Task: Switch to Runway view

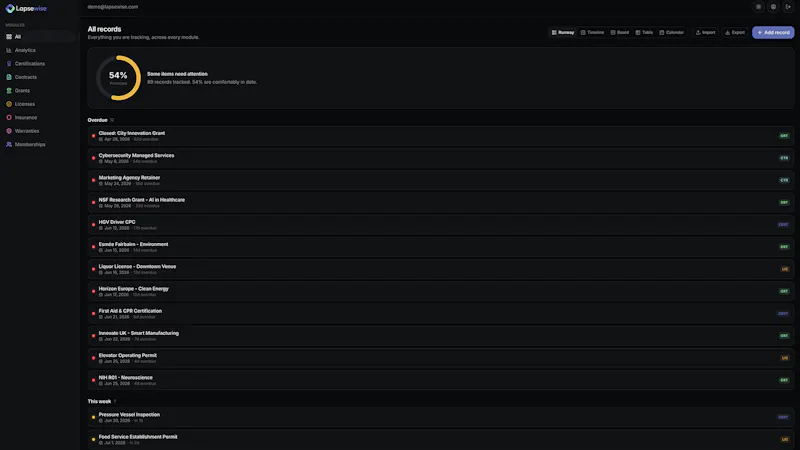Action: point(563,32)
